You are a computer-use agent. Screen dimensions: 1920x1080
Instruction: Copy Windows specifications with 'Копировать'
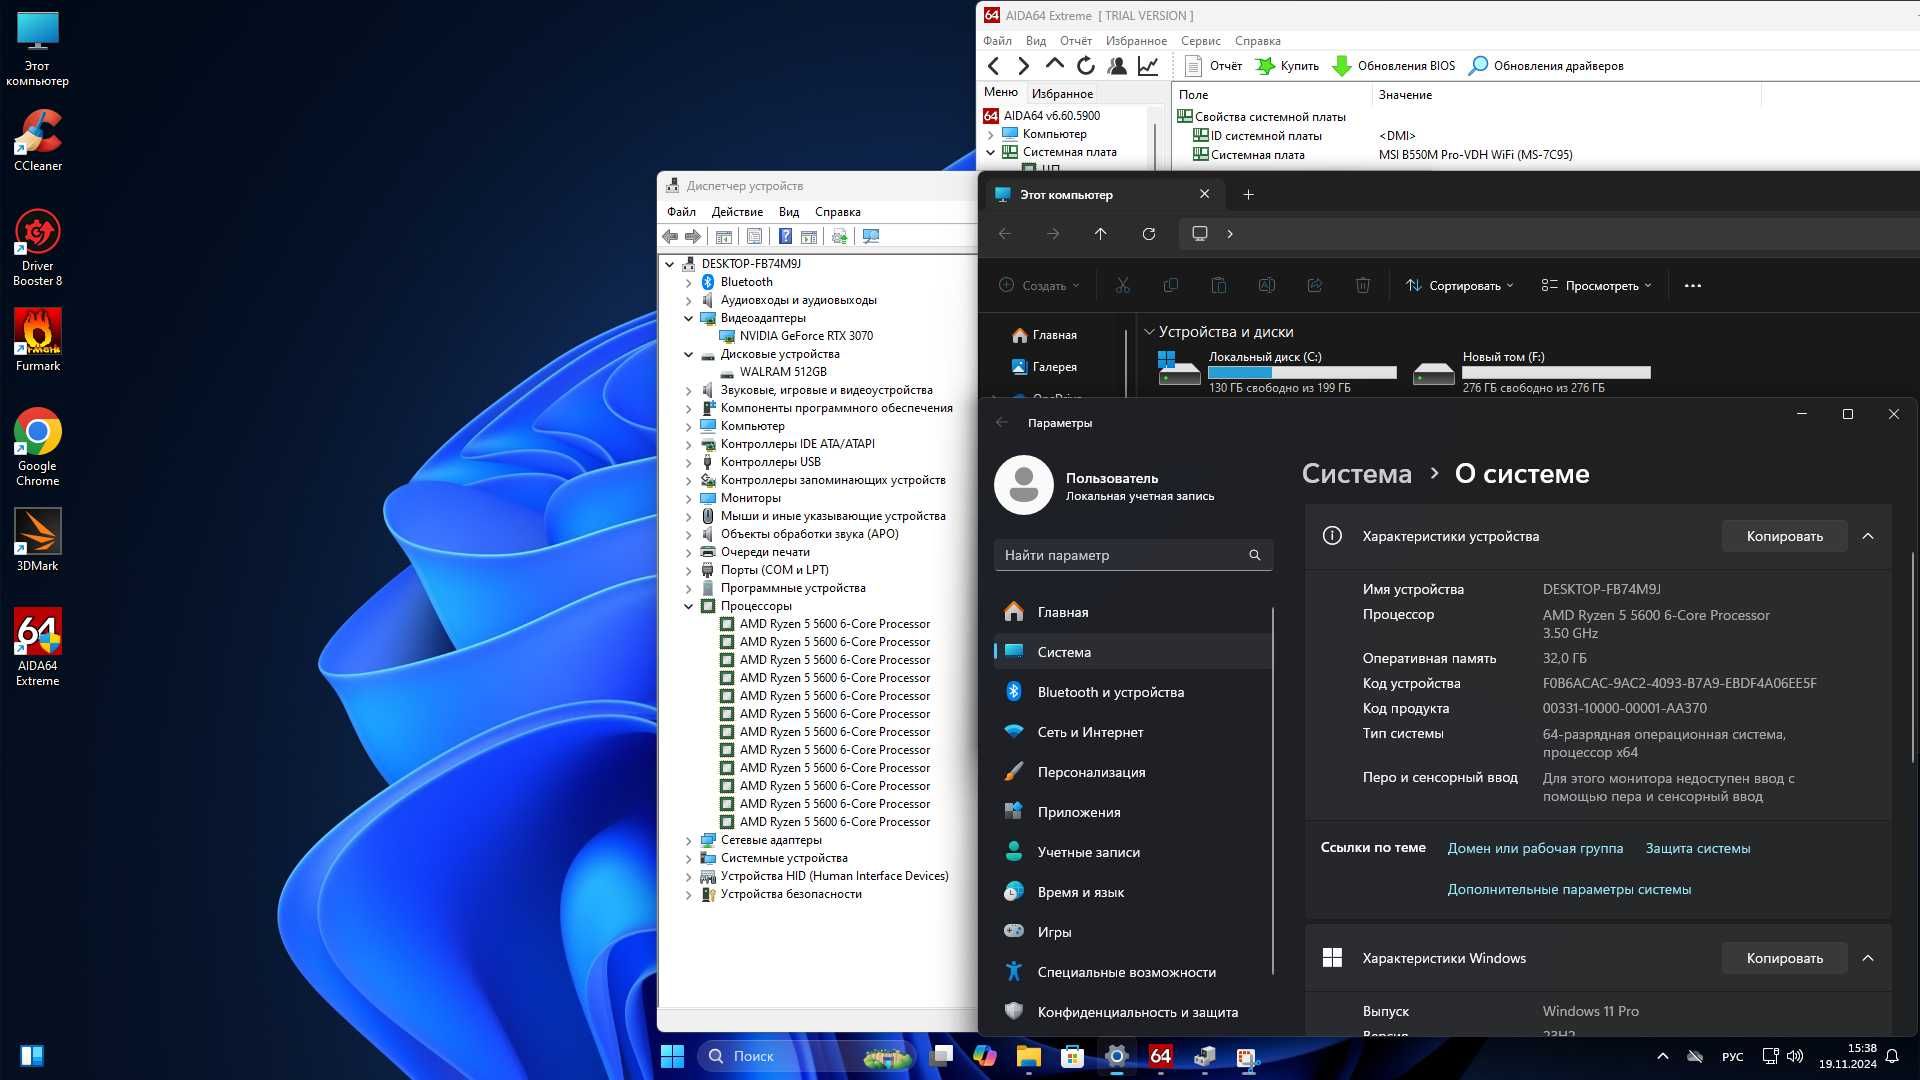click(x=1784, y=958)
